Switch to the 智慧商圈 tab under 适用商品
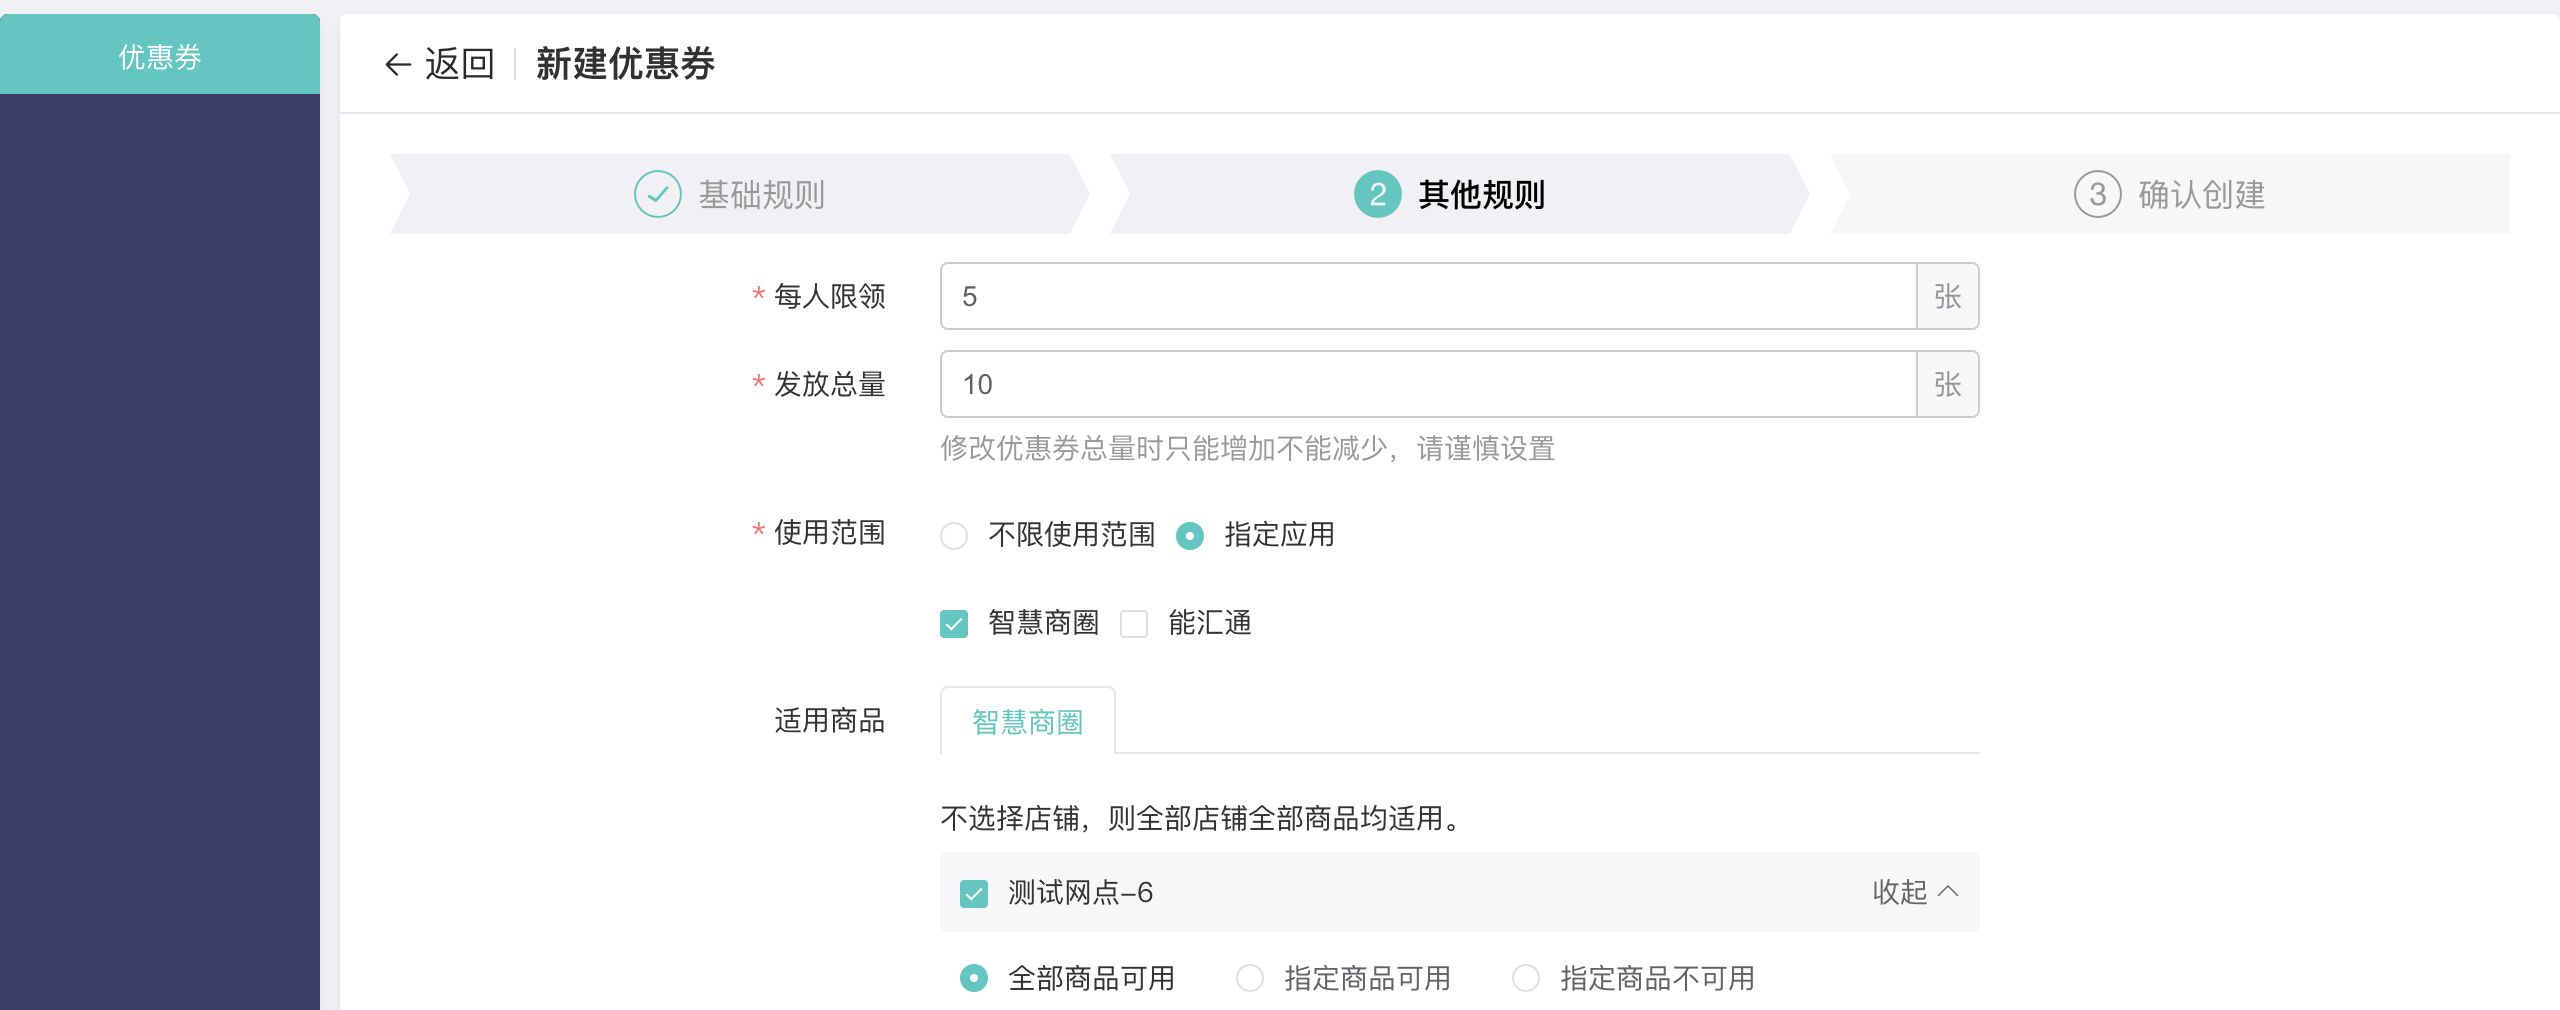Image resolution: width=2560 pixels, height=1010 pixels. 1028,721
